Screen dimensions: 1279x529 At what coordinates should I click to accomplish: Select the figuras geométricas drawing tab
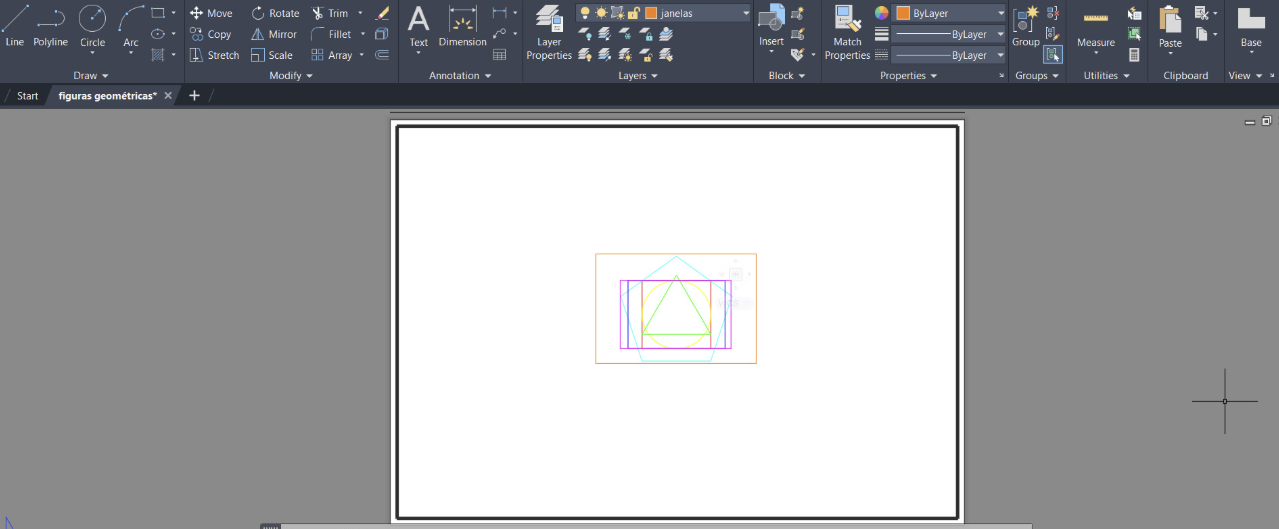tap(107, 96)
